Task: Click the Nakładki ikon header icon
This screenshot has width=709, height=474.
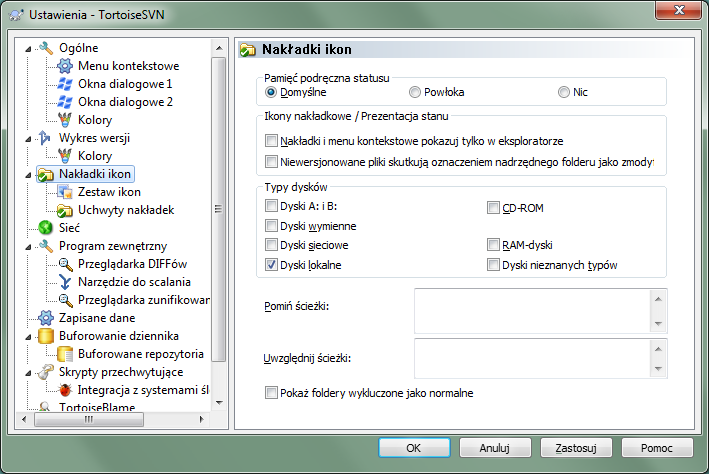Action: point(248,49)
